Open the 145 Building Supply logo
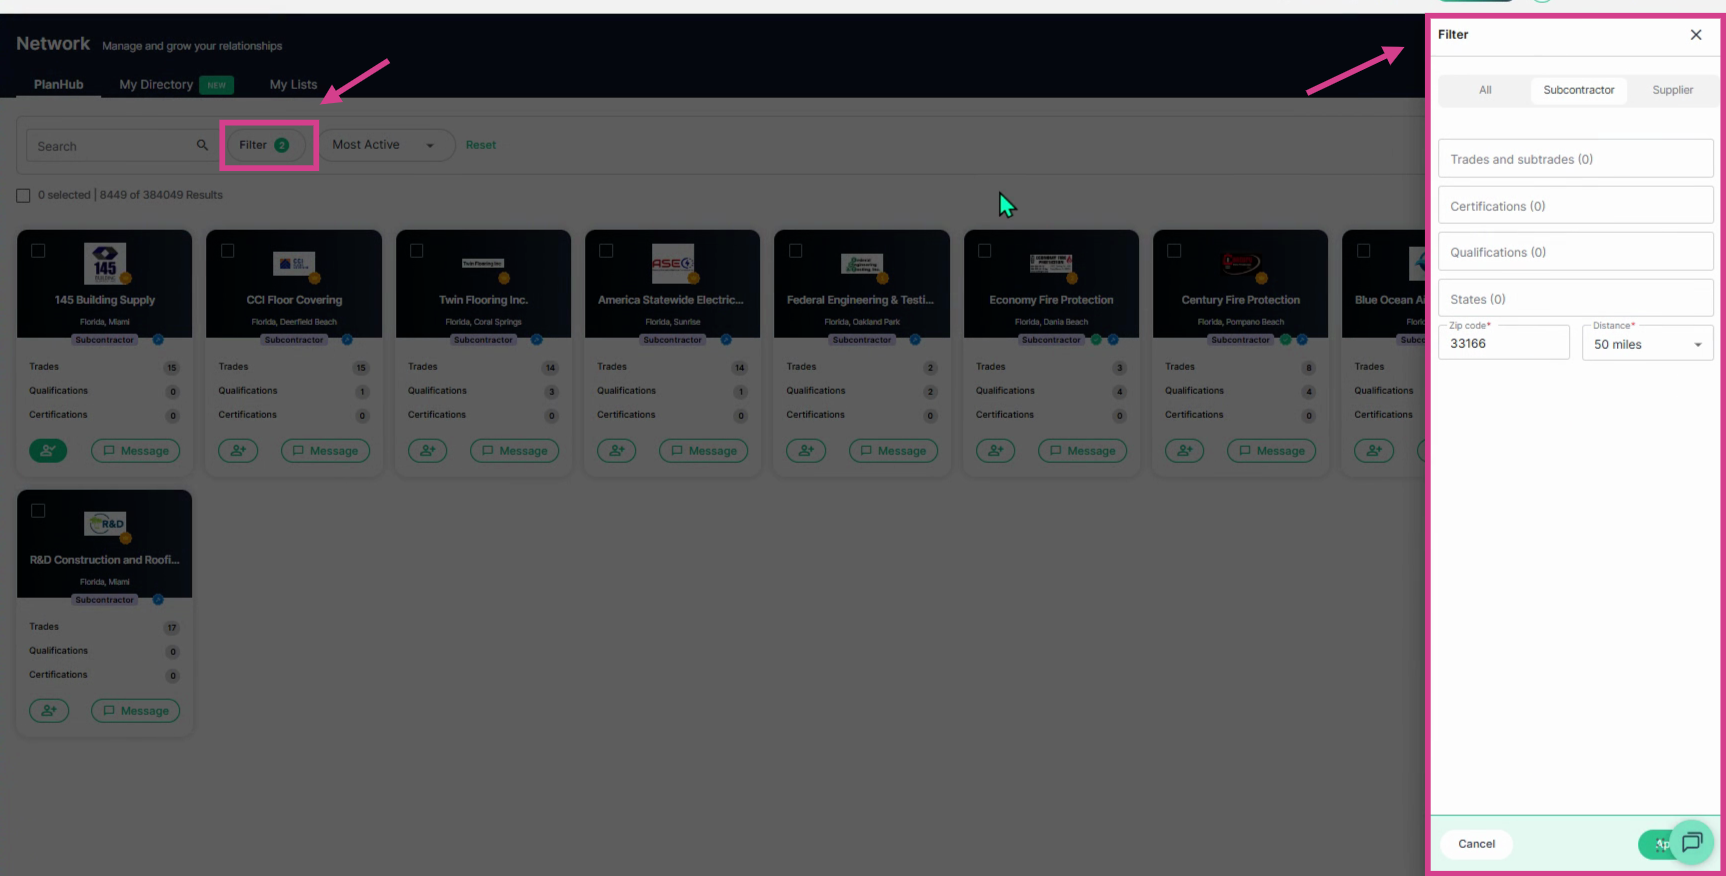The height and width of the screenshot is (876, 1726). click(105, 263)
